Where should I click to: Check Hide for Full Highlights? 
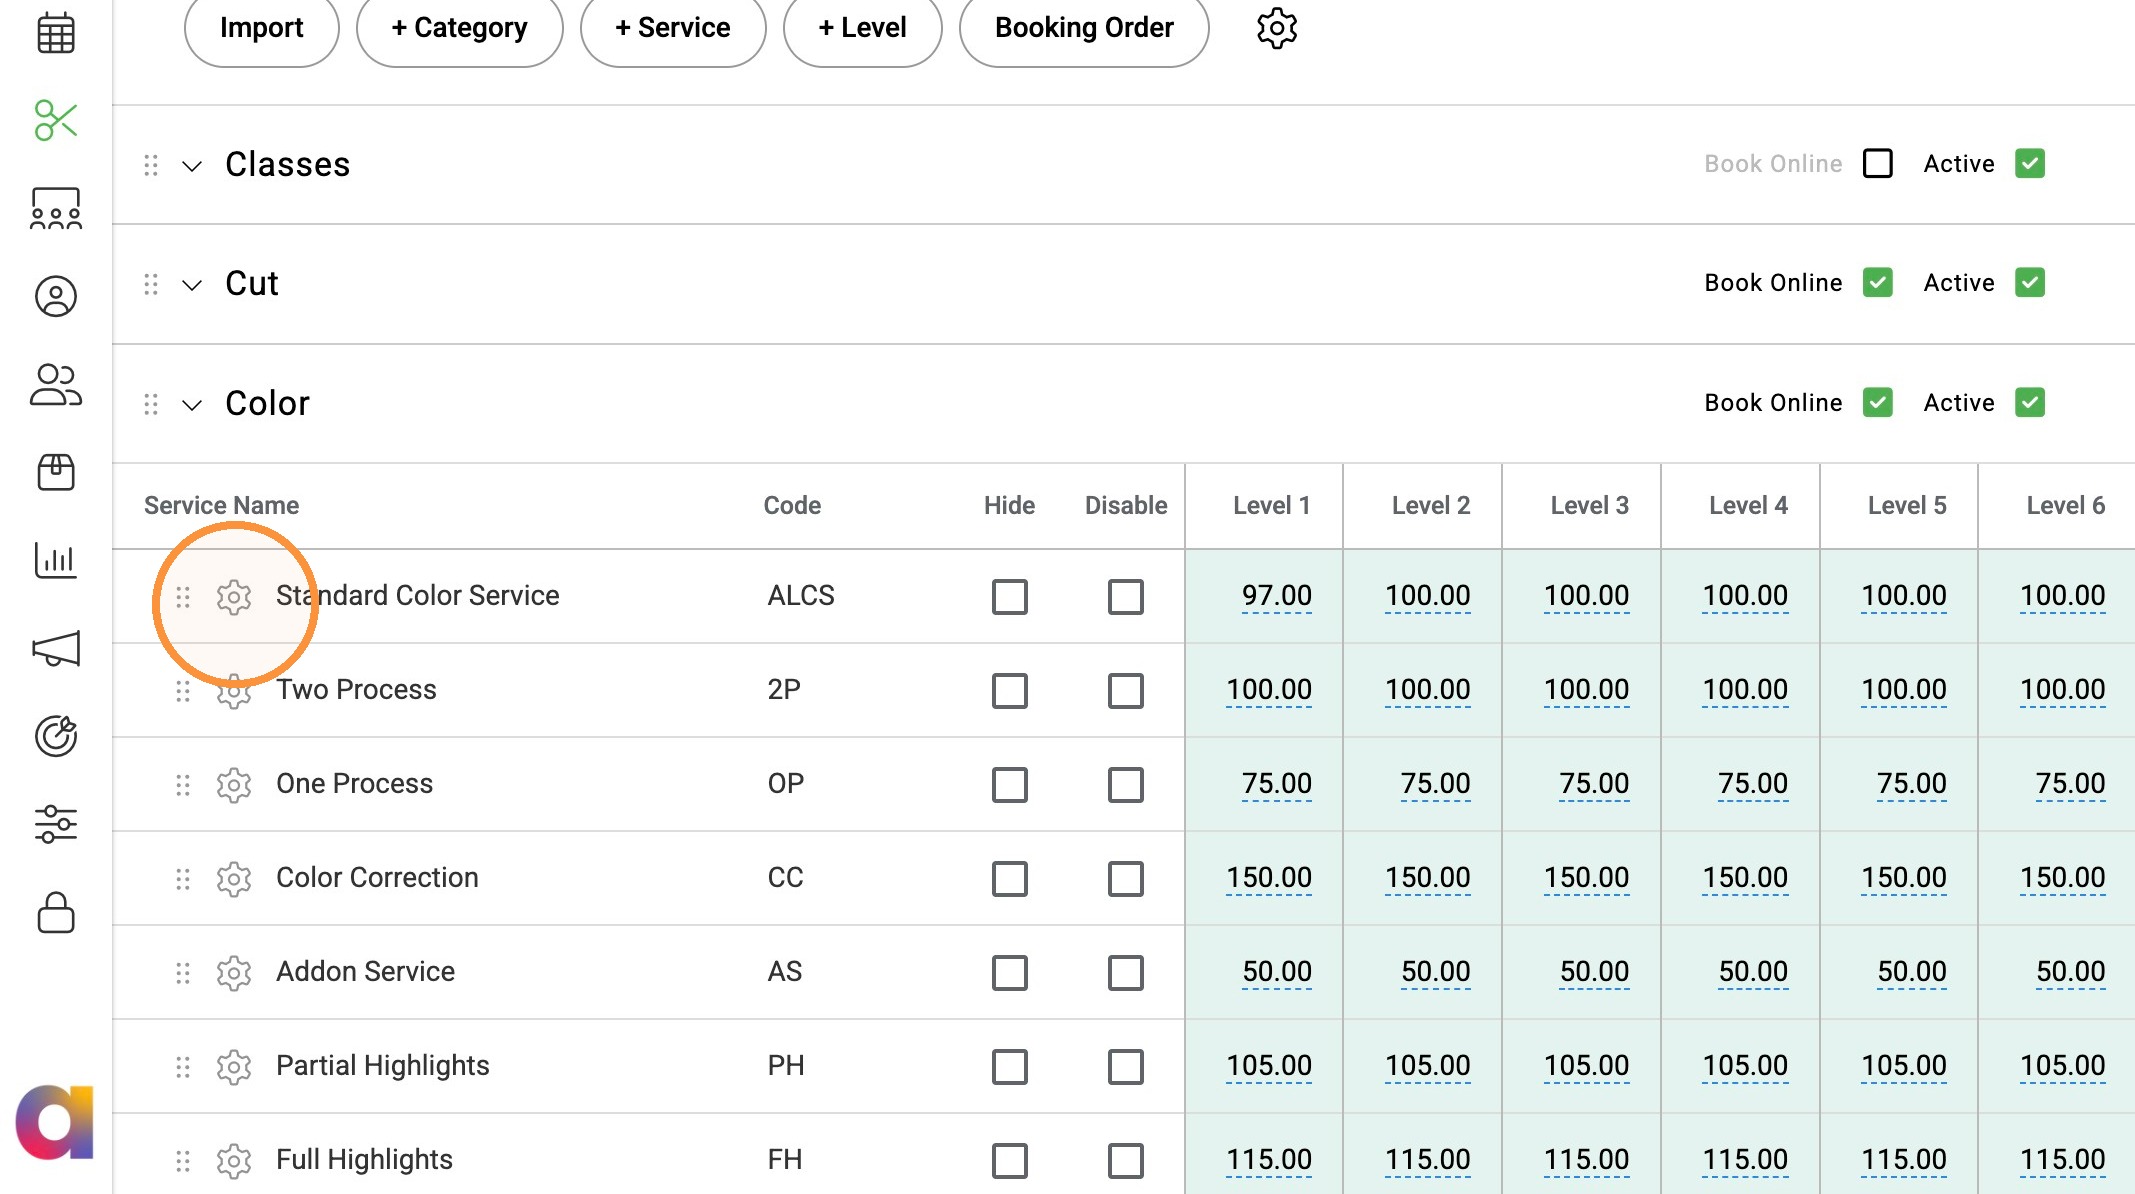click(1010, 1161)
